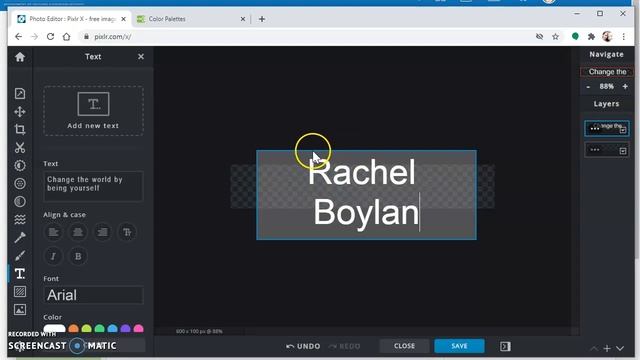Image resolution: width=640 pixels, height=360 pixels.
Task: Select the Liquify waves tool
Action: click(20, 220)
